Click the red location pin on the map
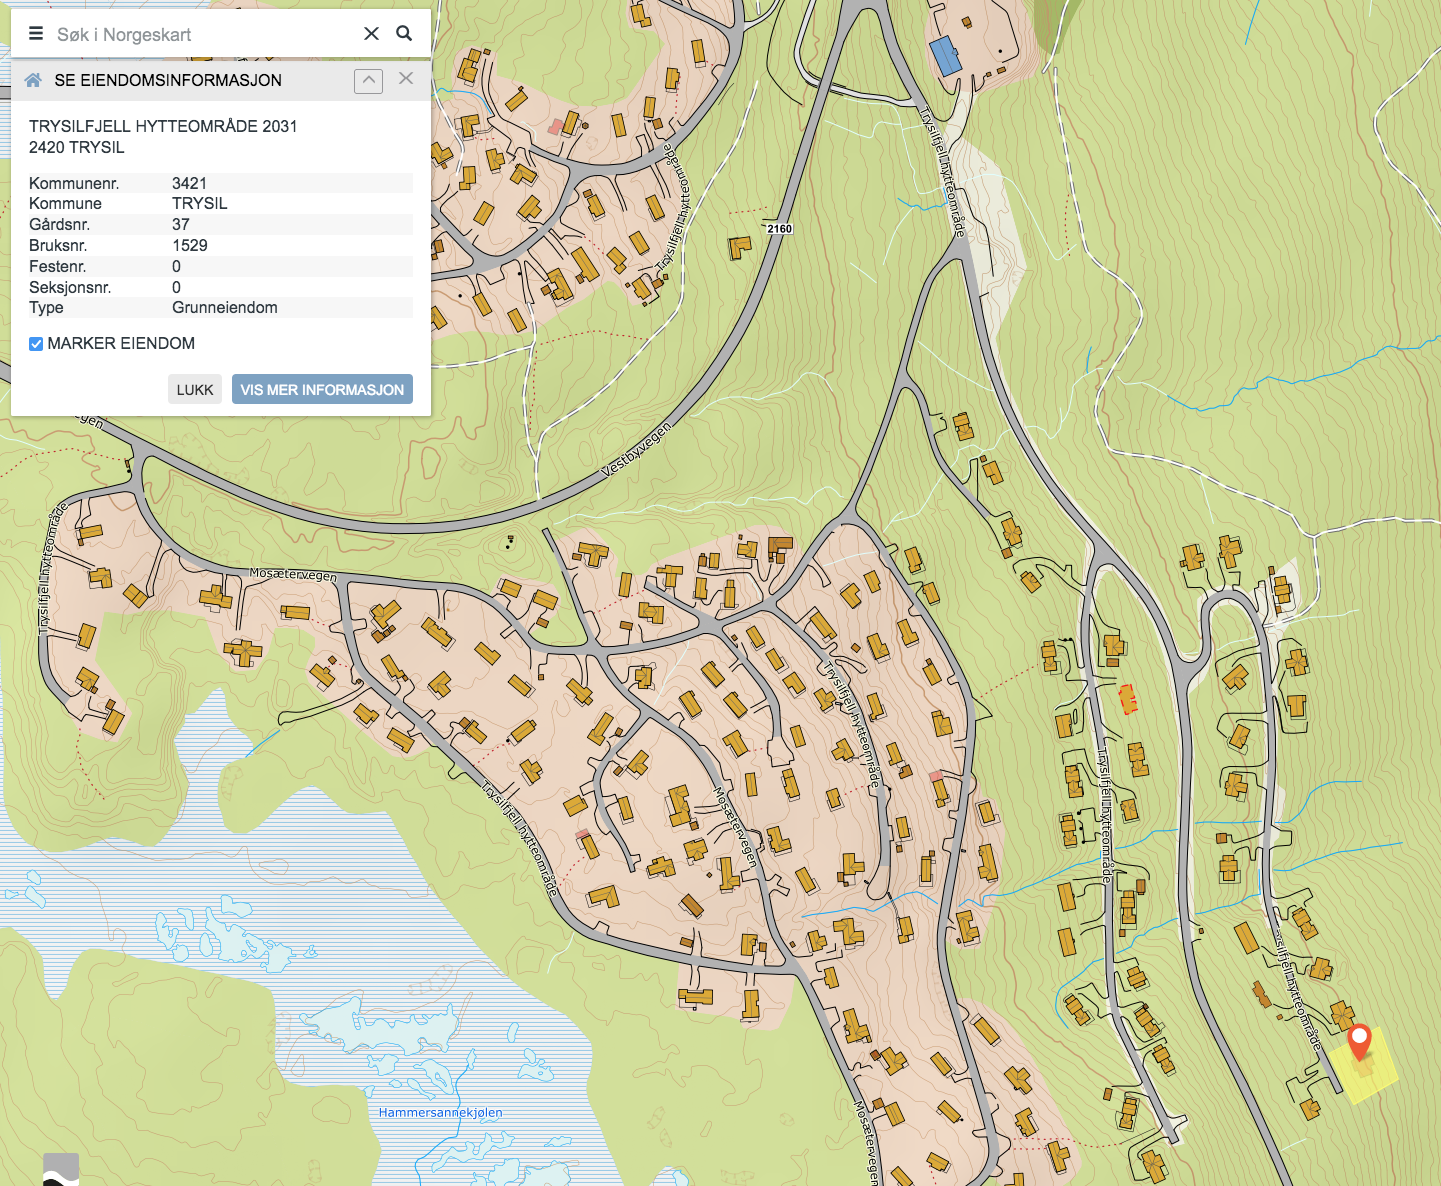The height and width of the screenshot is (1186, 1441). 1359,1040
